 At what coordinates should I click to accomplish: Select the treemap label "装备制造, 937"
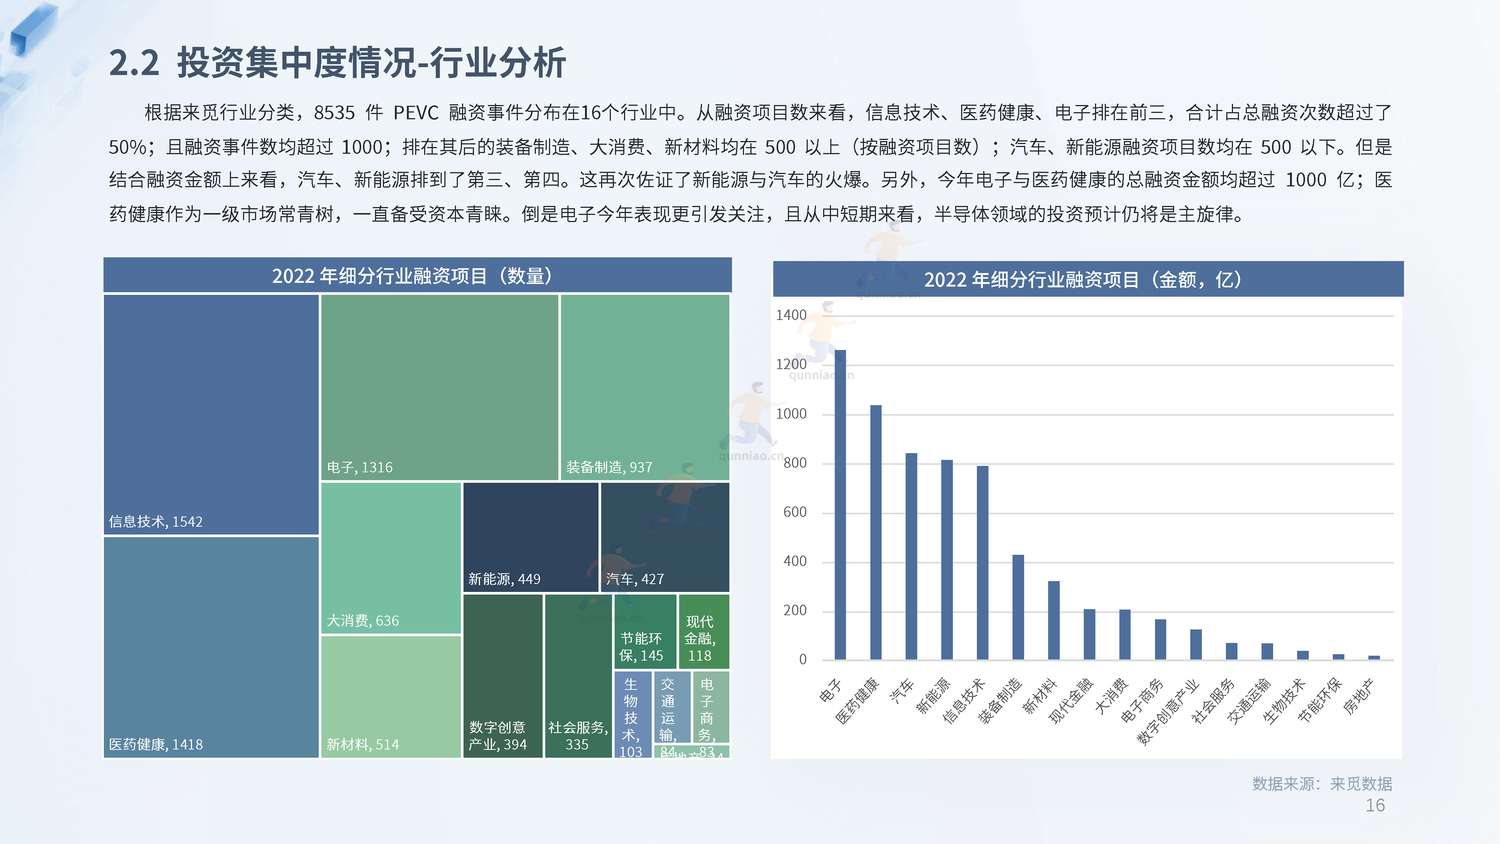tap(609, 467)
